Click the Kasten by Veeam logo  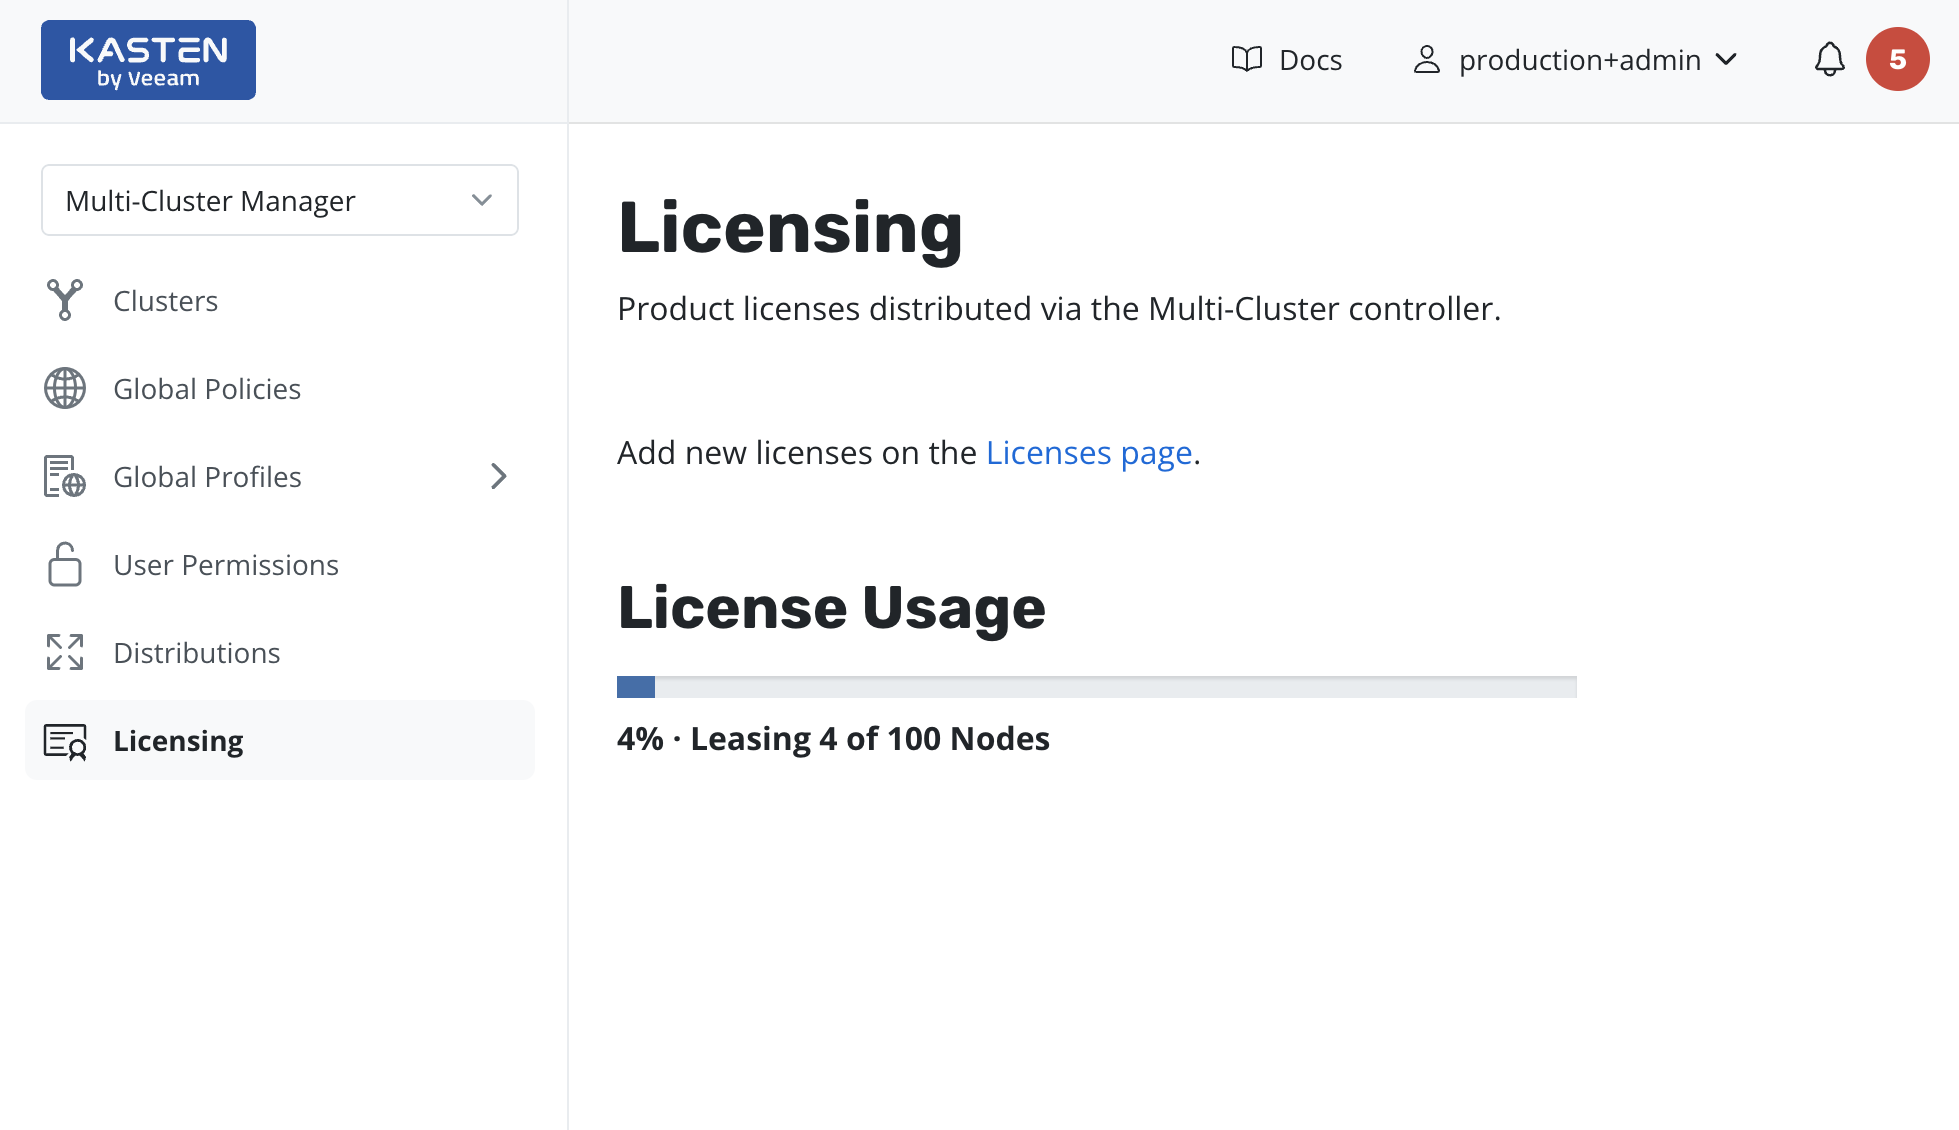coord(148,60)
